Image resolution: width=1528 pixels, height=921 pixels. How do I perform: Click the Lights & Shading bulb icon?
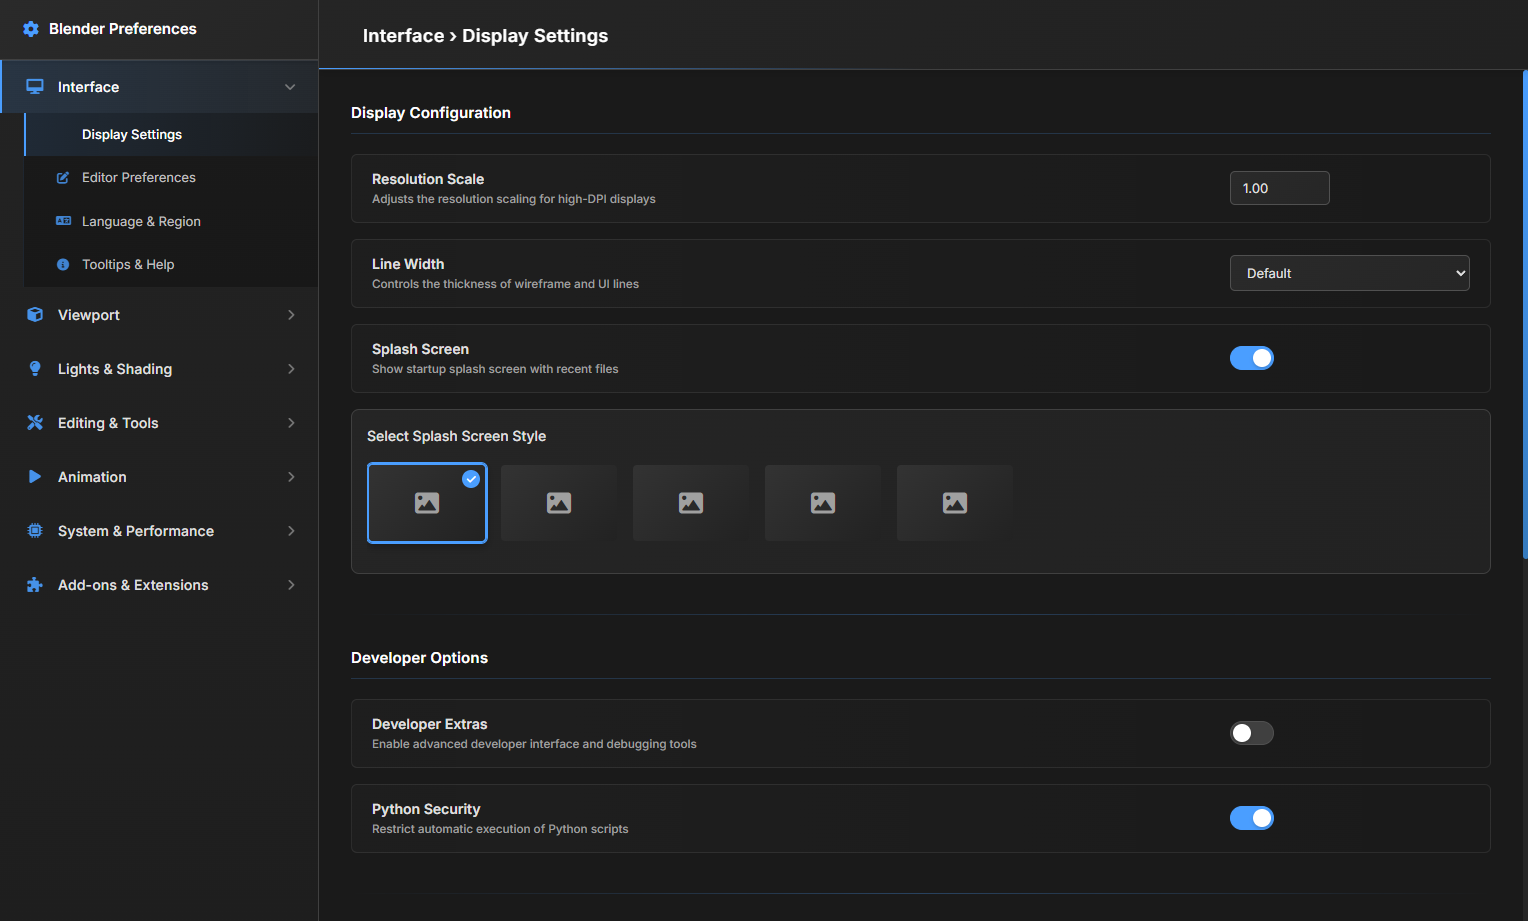(35, 369)
